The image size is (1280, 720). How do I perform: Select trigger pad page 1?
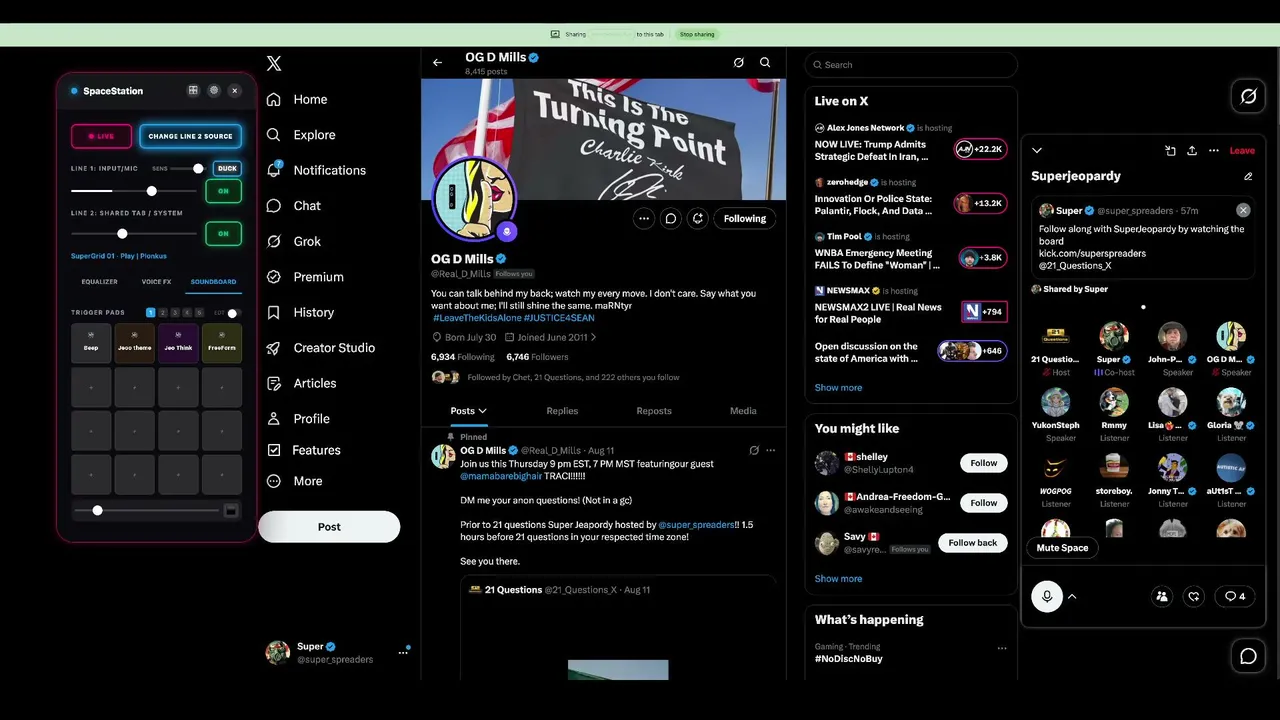[x=151, y=313]
